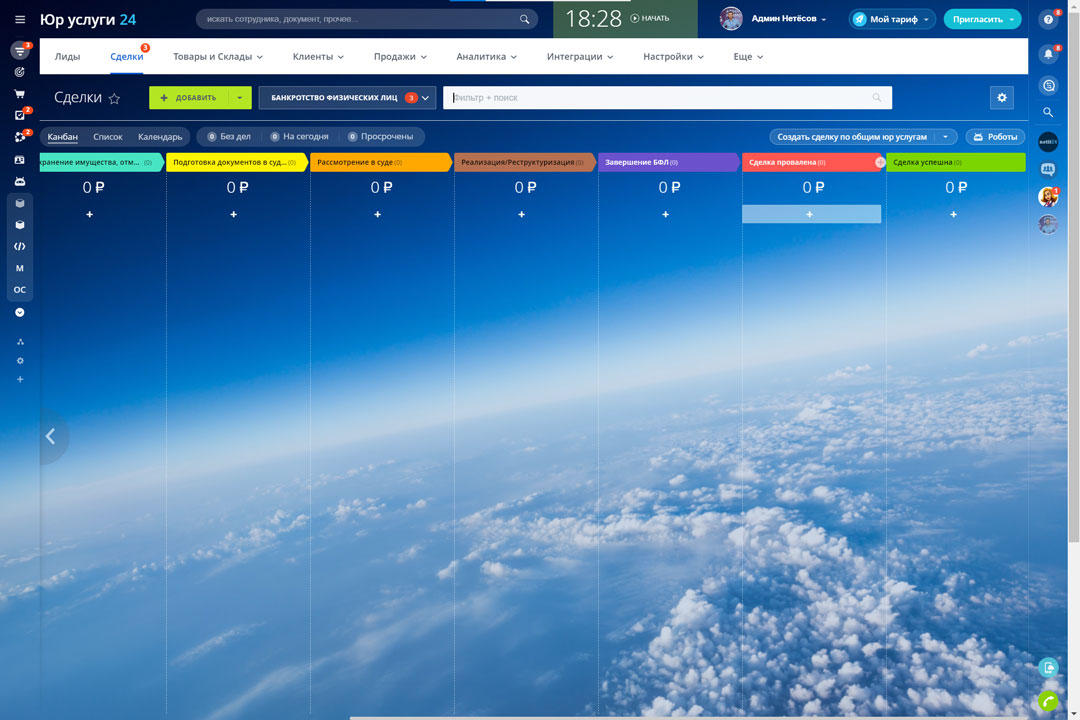Click the green phone call icon

(x=1048, y=700)
